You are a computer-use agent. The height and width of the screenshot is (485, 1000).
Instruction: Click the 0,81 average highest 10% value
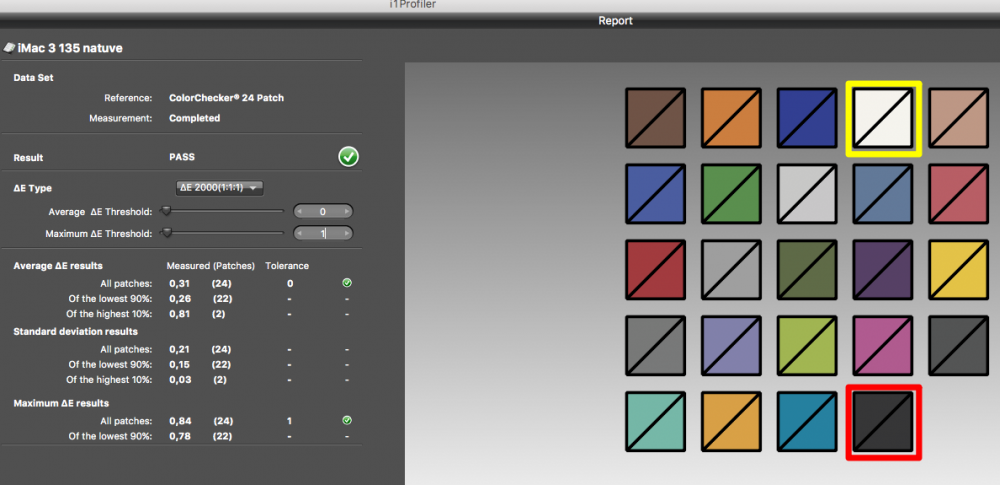(x=180, y=314)
